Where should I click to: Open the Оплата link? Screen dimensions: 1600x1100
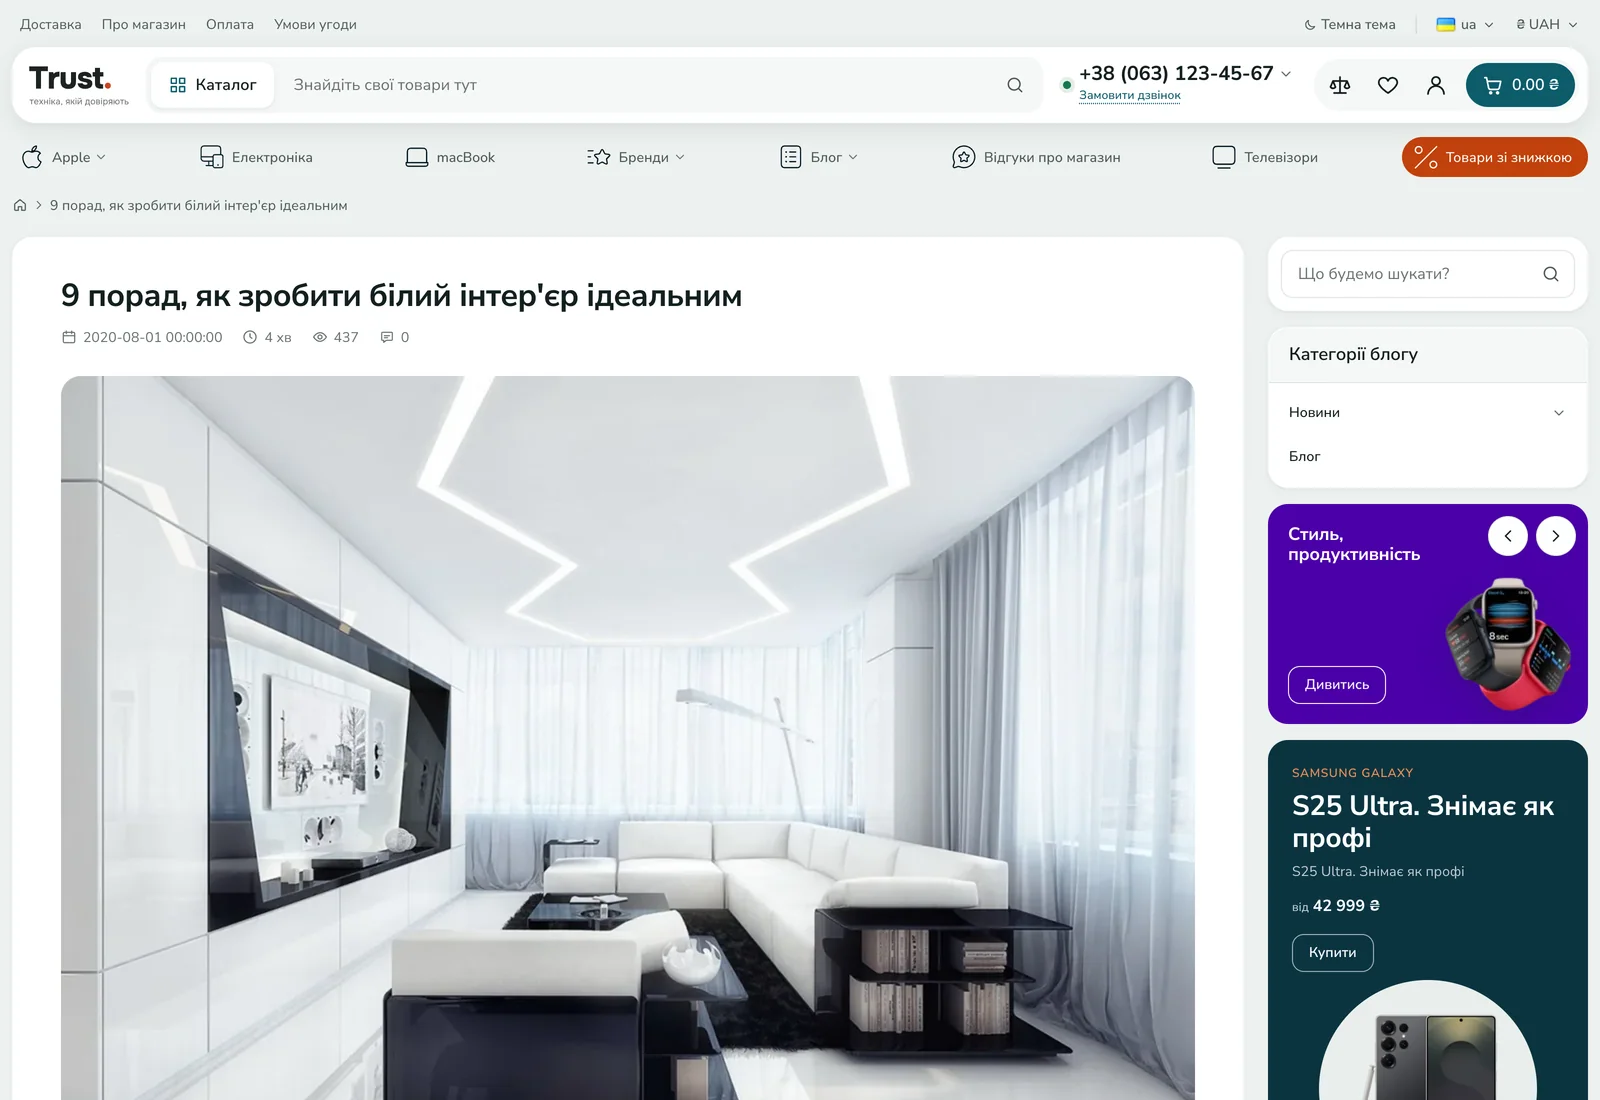pos(230,24)
